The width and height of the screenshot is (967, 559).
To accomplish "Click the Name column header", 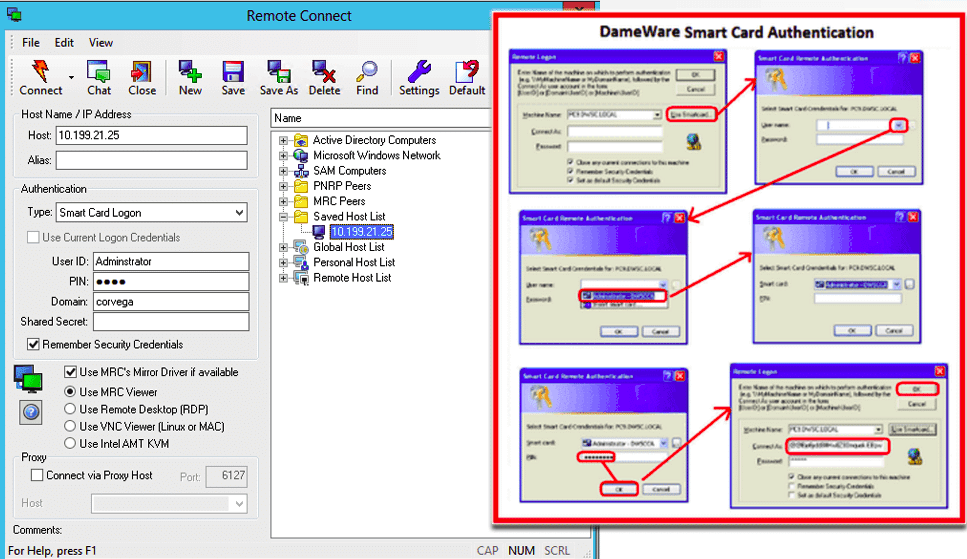I will 381,118.
